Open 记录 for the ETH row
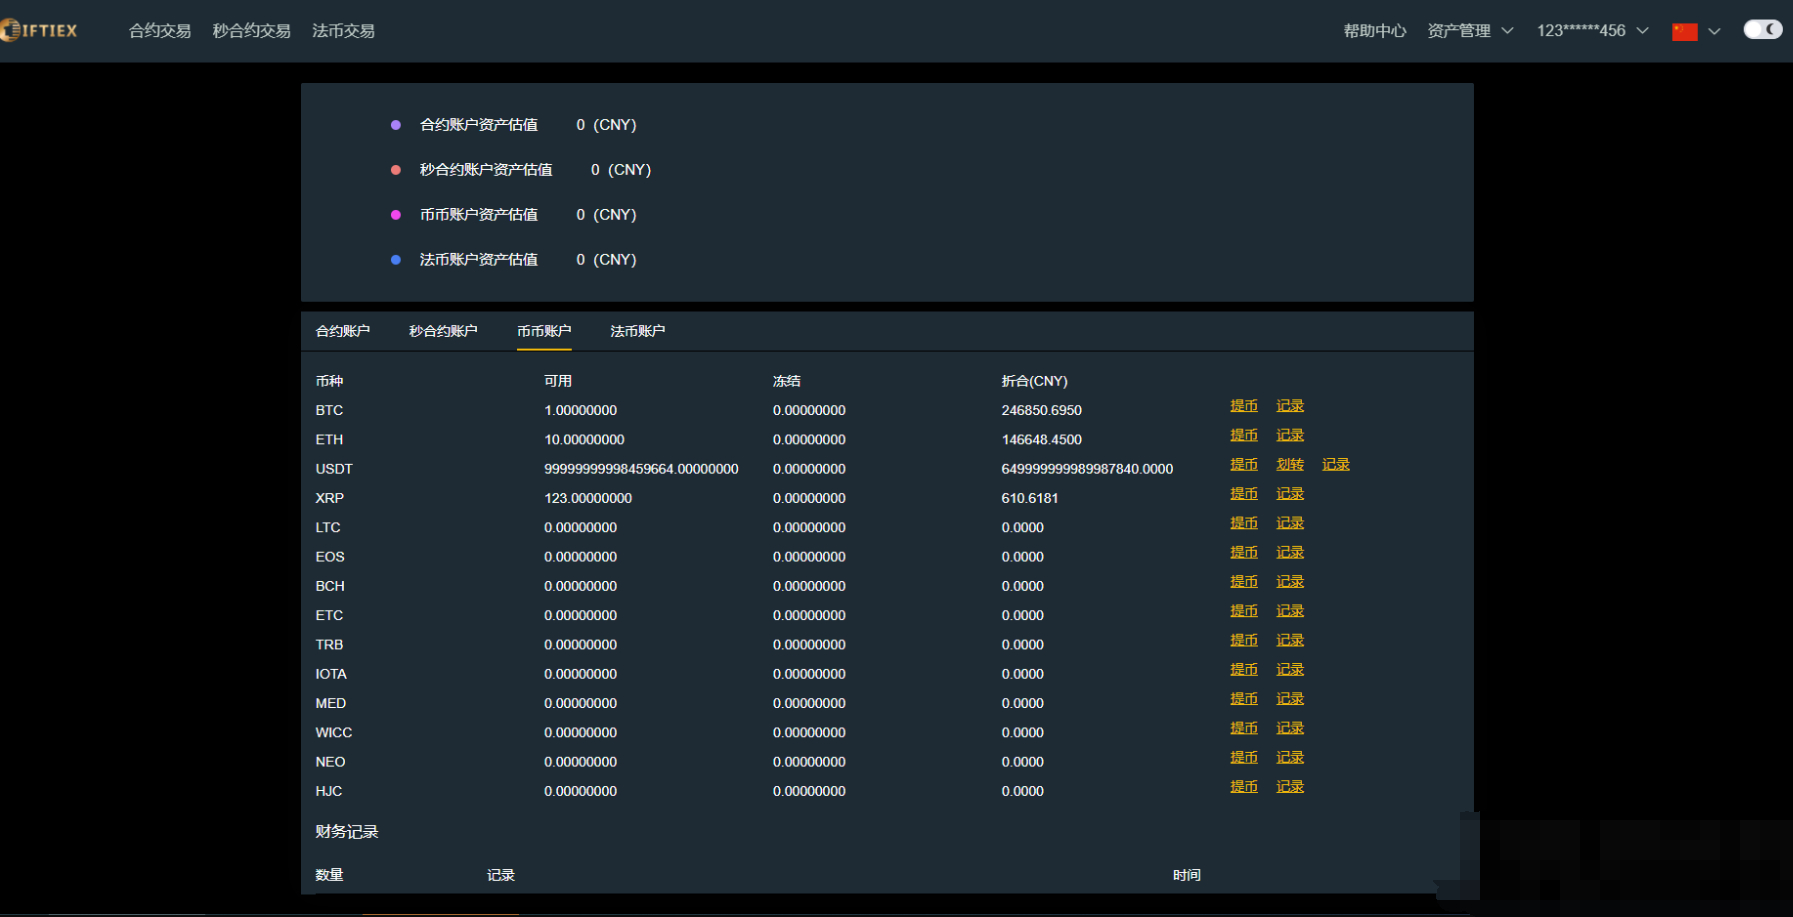 click(x=1290, y=435)
